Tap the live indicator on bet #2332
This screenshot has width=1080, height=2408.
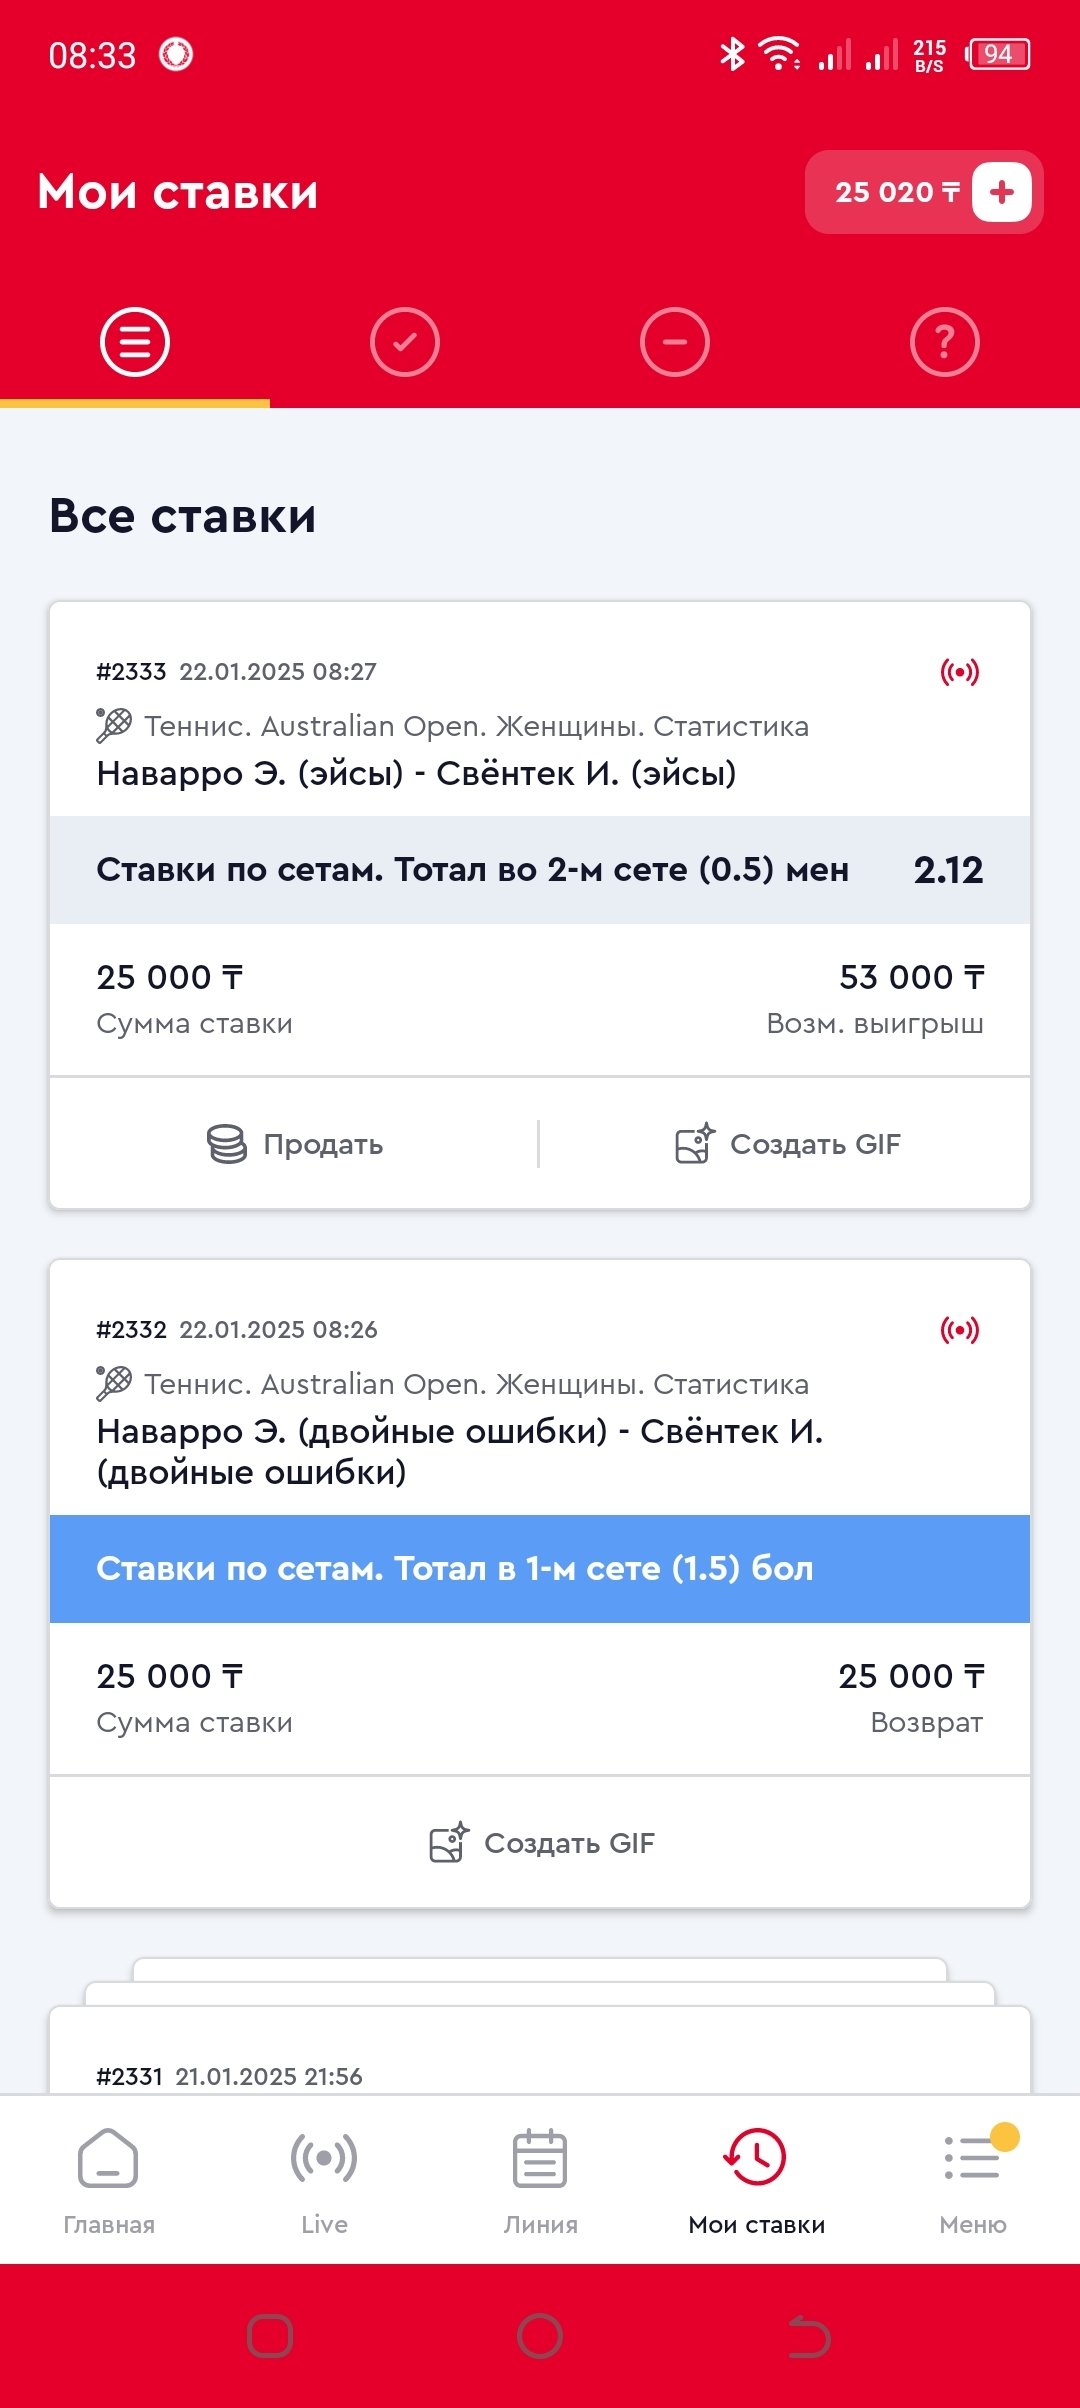pos(959,1330)
